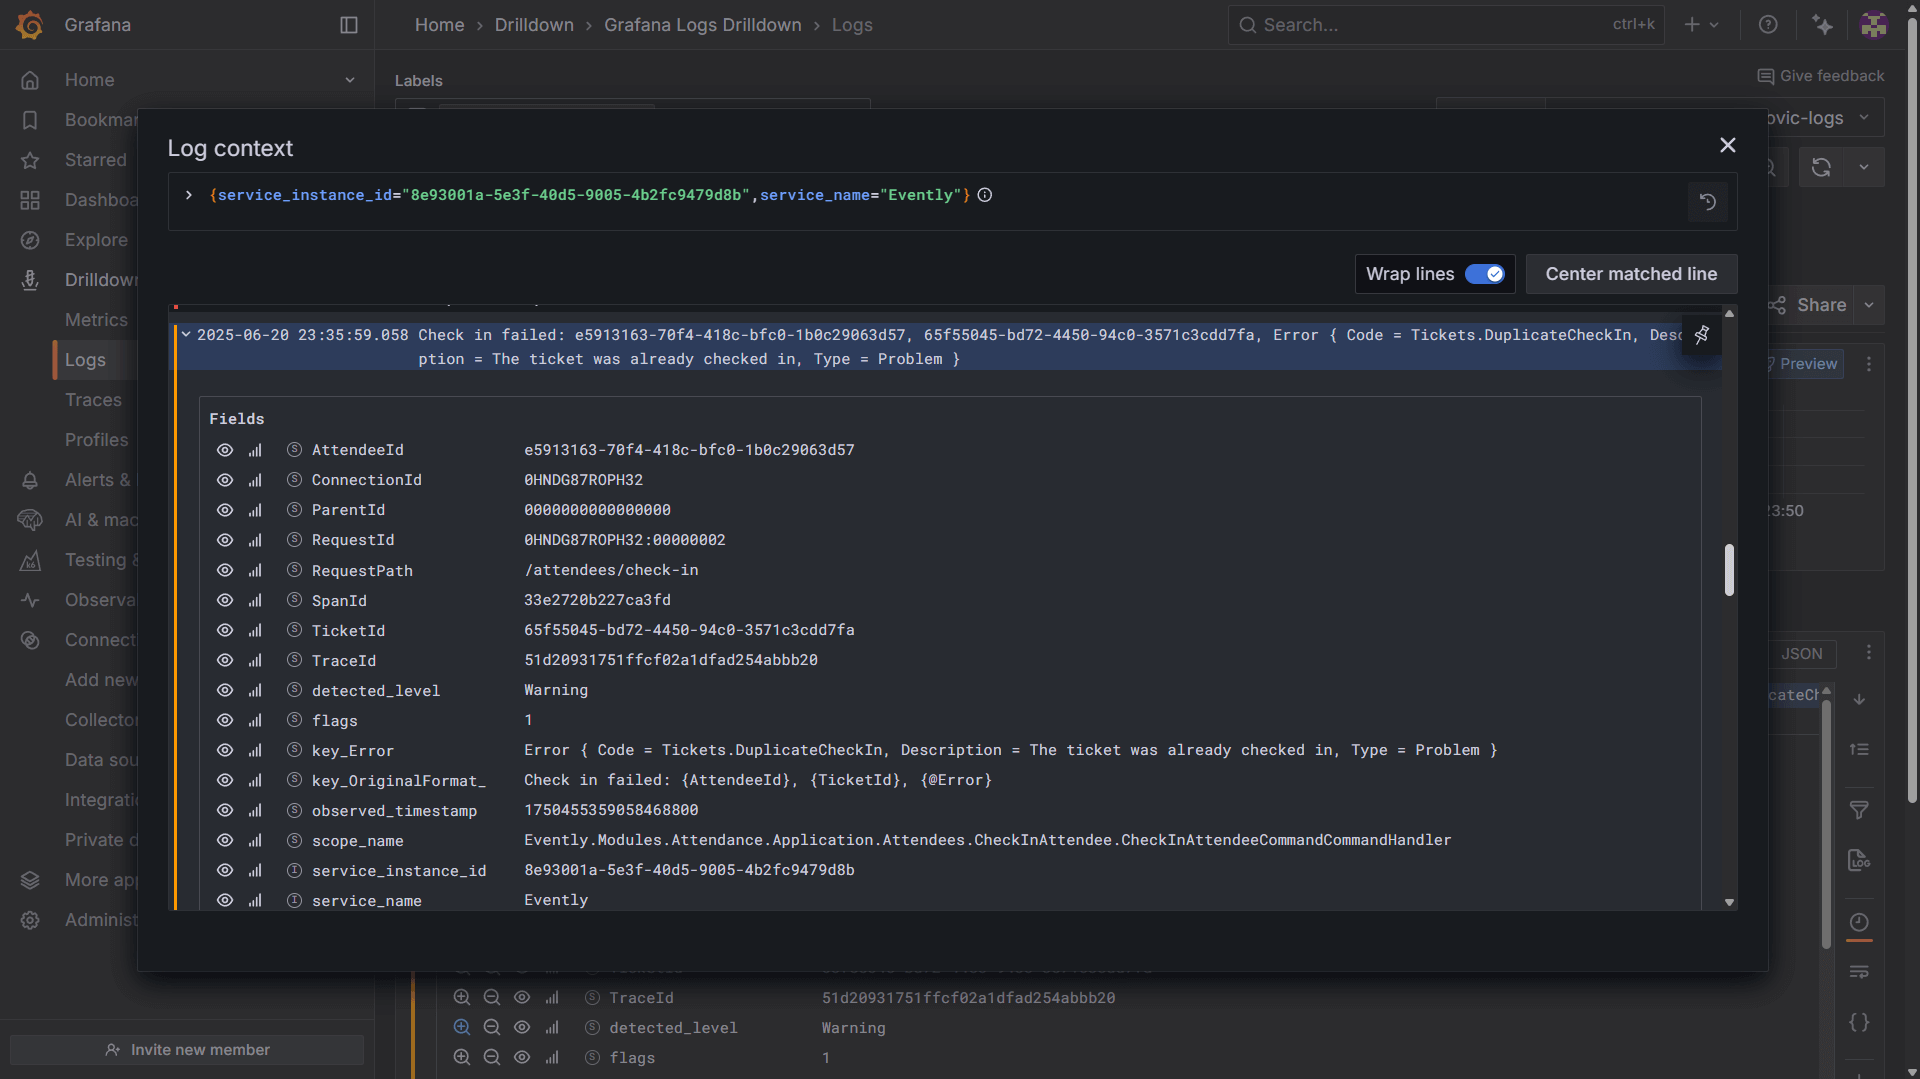Open Traces from the sidebar
This screenshot has height=1079, width=1920.
point(93,400)
